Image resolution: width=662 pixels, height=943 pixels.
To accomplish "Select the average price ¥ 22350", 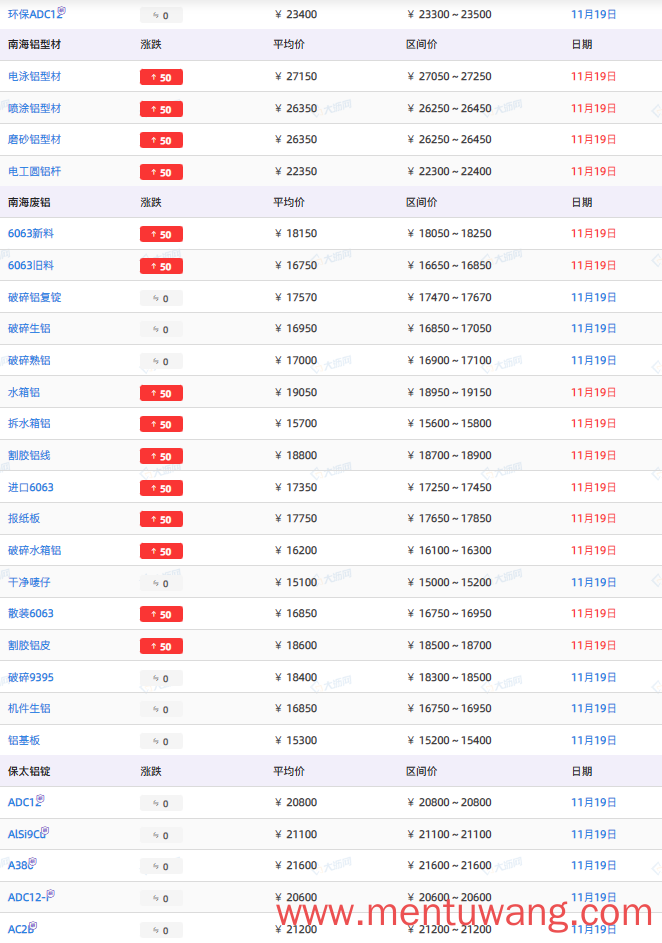I will click(x=296, y=171).
